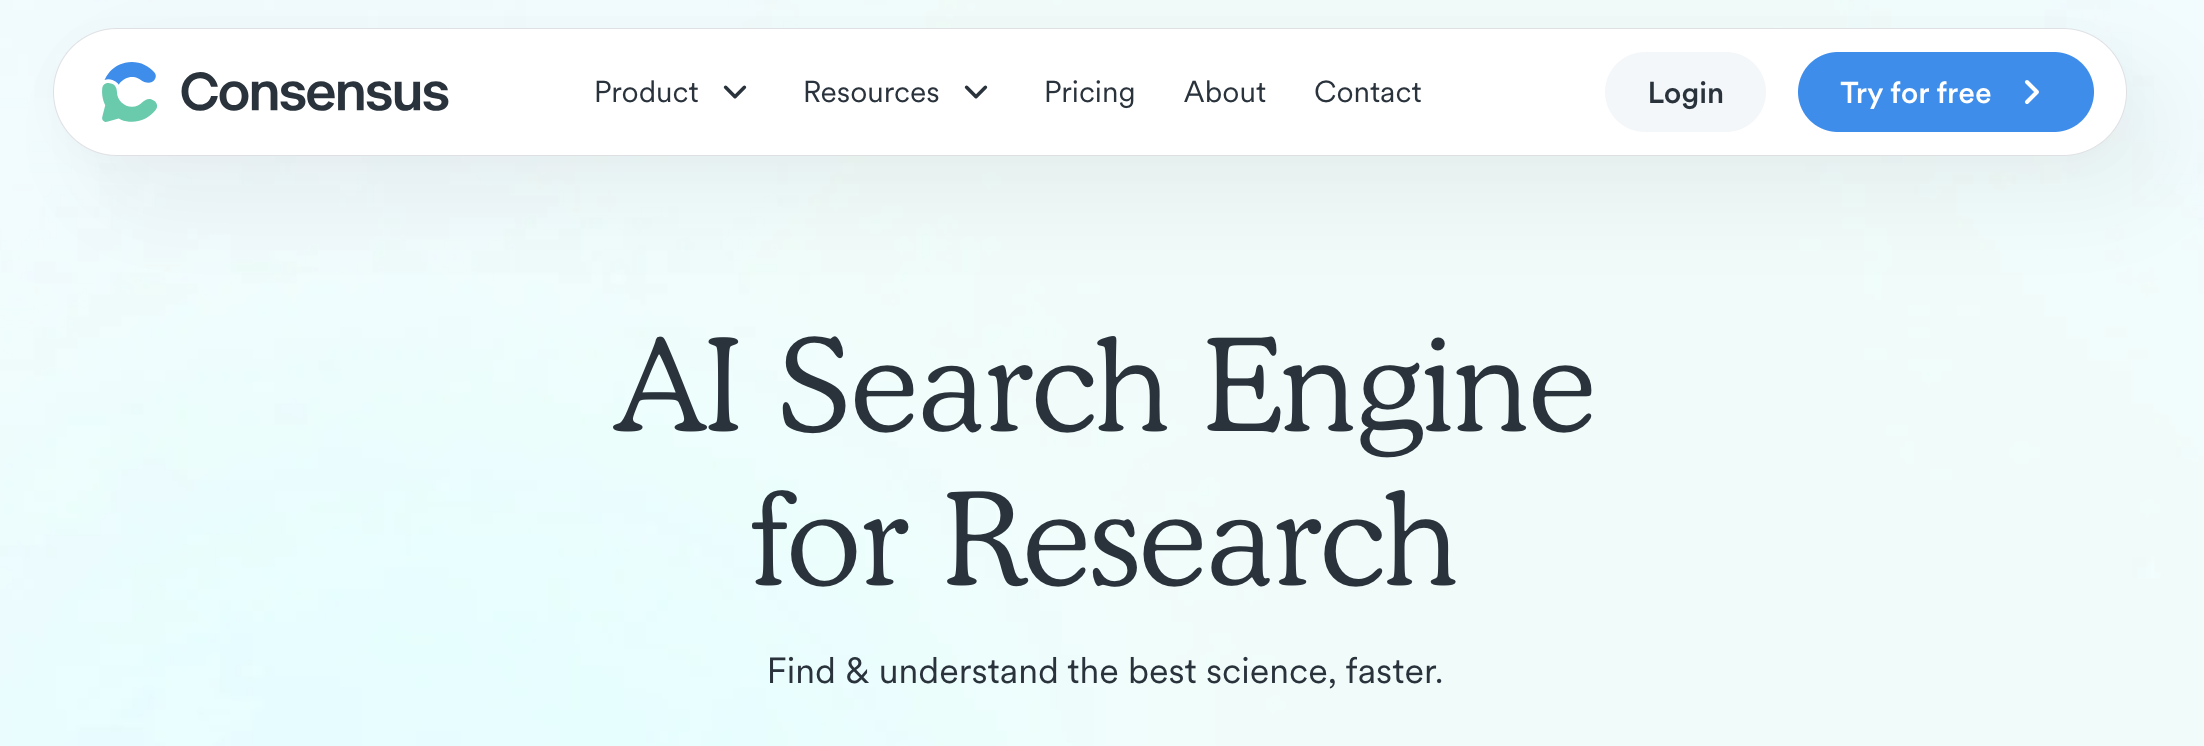Click the word "Search" in the headline

pyautogui.click(x=972, y=387)
